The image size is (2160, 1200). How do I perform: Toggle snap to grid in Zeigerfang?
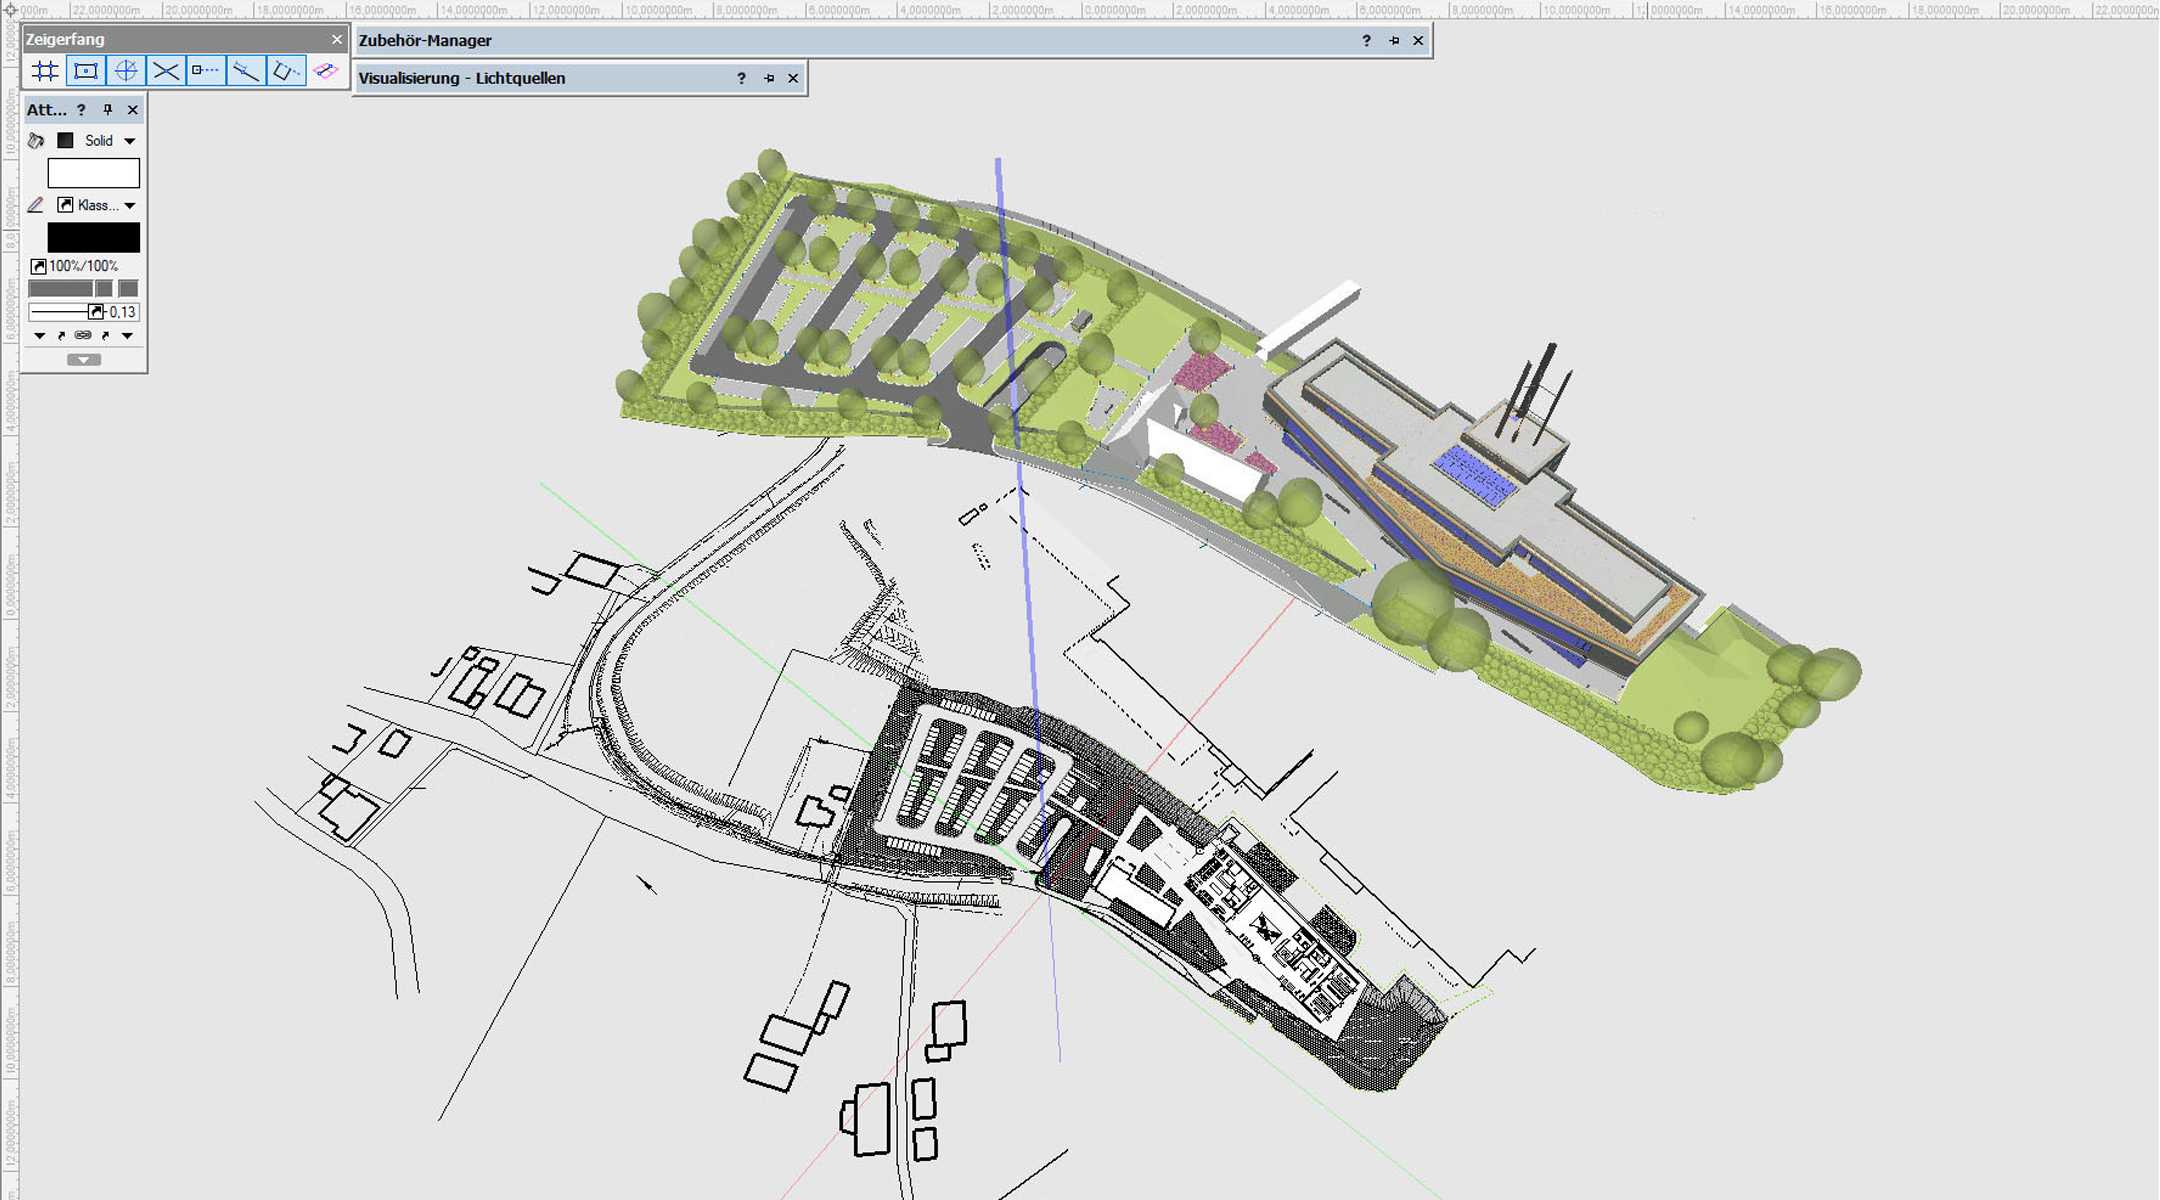pos(45,71)
